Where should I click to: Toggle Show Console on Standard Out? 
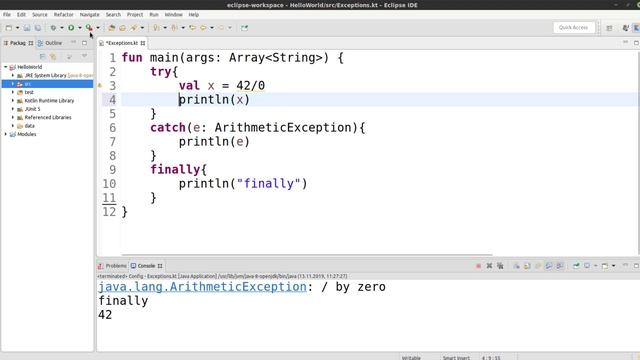(549, 266)
